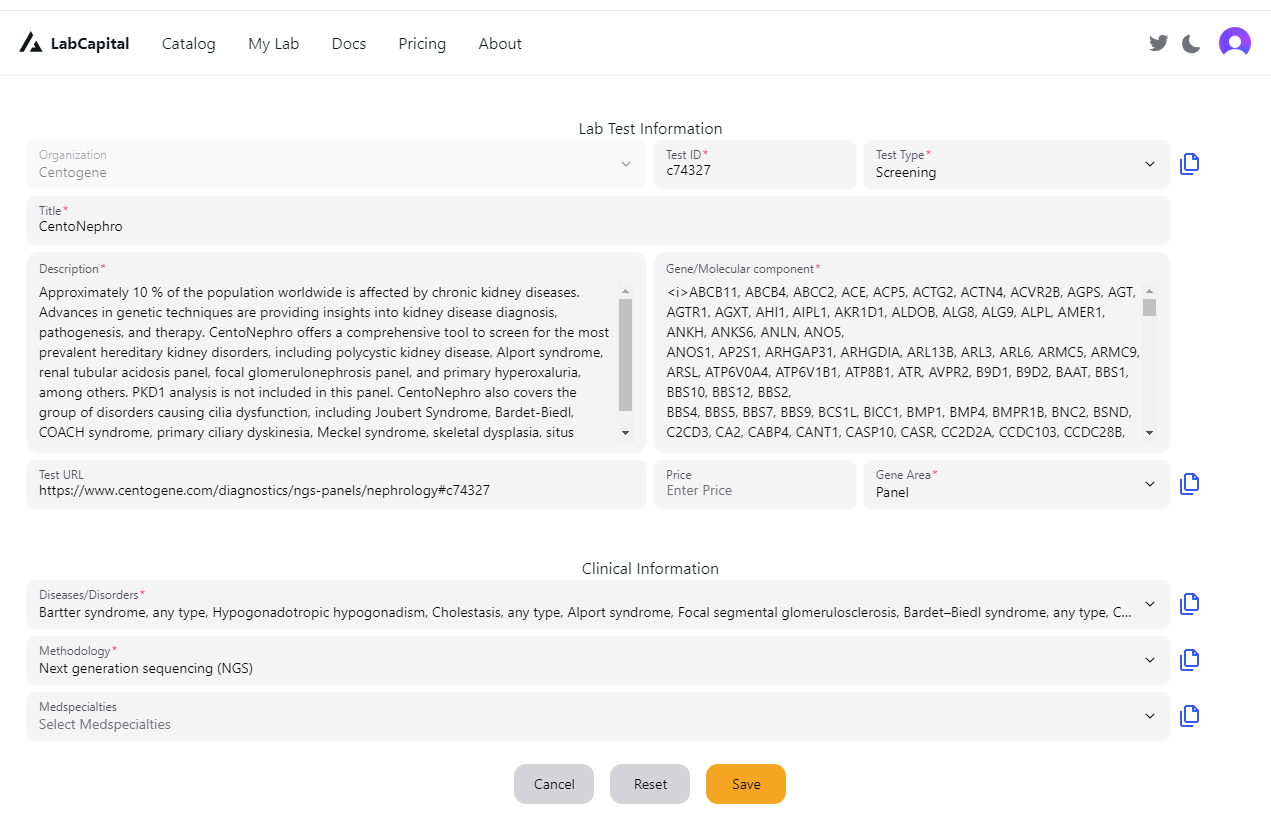Copy icon beside Methodology field

coord(1189,660)
